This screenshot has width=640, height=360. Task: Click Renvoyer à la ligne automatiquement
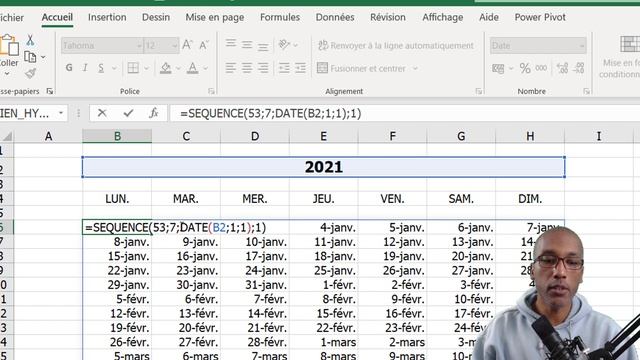pyautogui.click(x=396, y=45)
